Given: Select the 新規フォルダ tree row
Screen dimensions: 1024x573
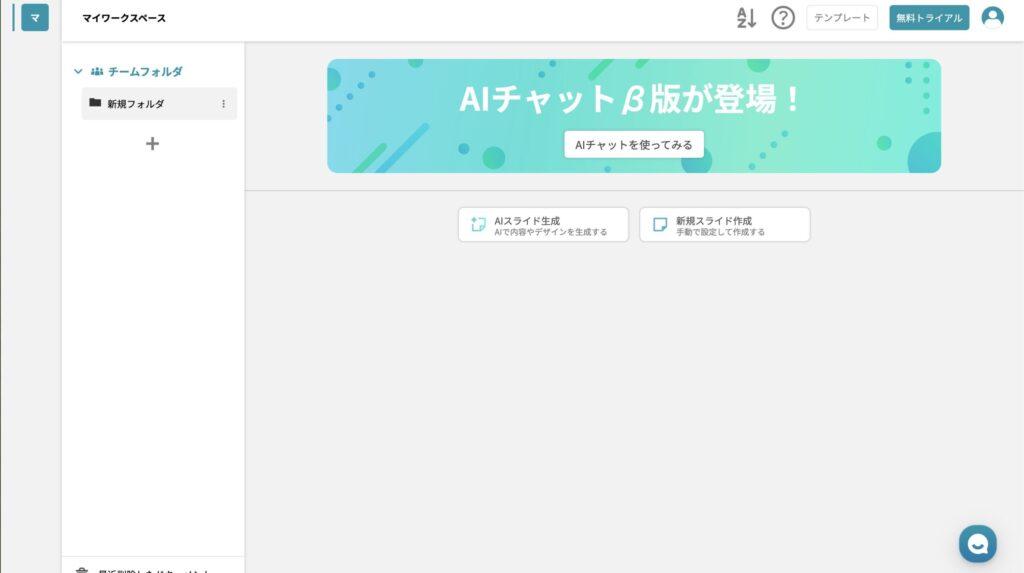Looking at the screenshot, I should 159,104.
